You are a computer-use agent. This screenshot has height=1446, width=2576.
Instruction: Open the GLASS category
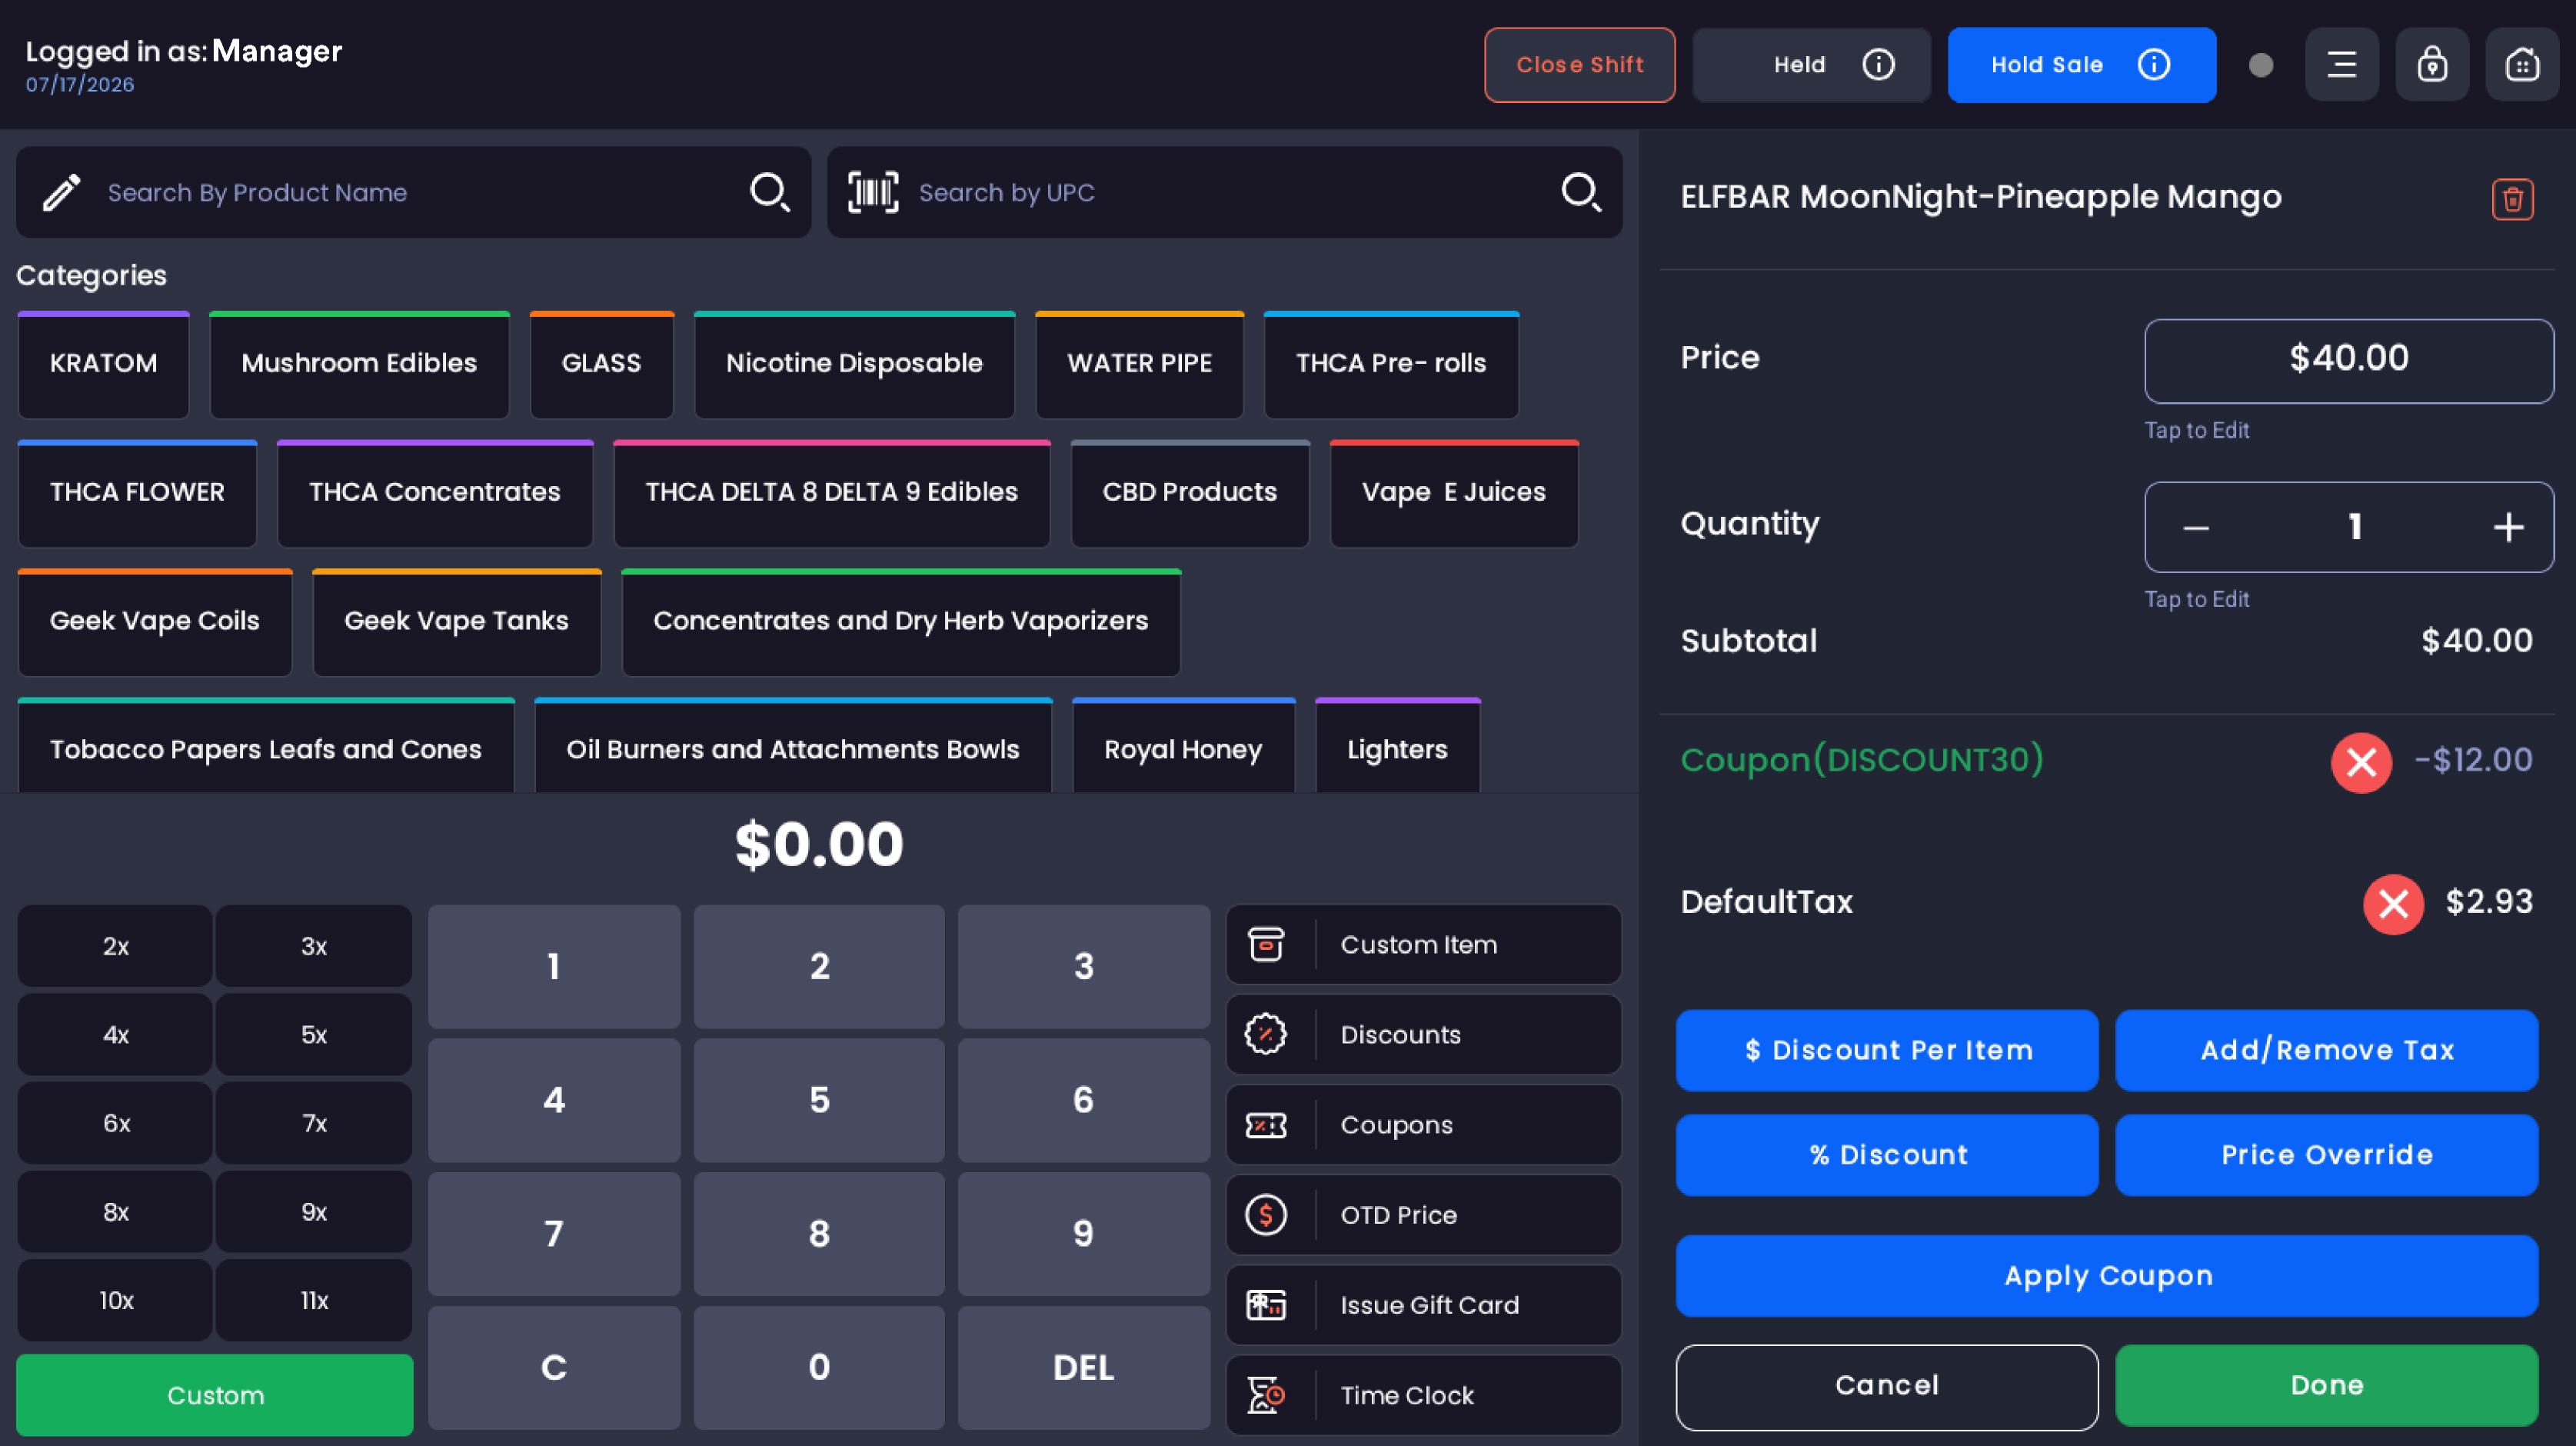[601, 364]
